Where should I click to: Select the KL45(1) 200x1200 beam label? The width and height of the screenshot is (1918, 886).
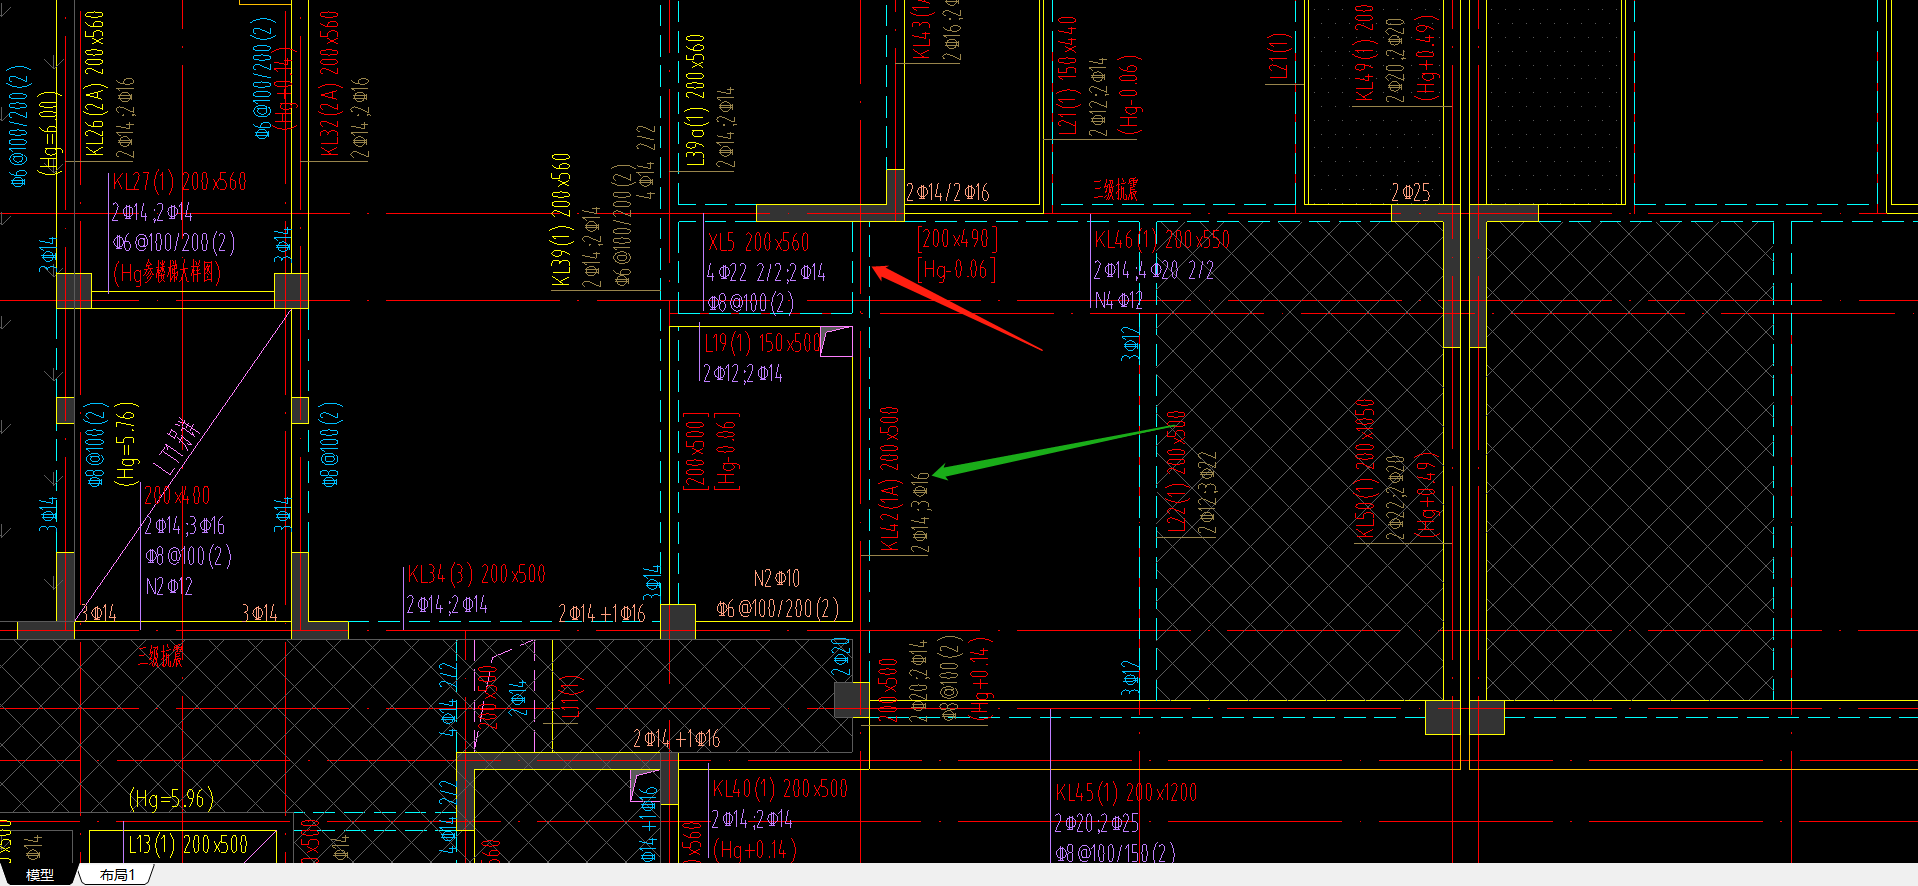(x=1126, y=793)
